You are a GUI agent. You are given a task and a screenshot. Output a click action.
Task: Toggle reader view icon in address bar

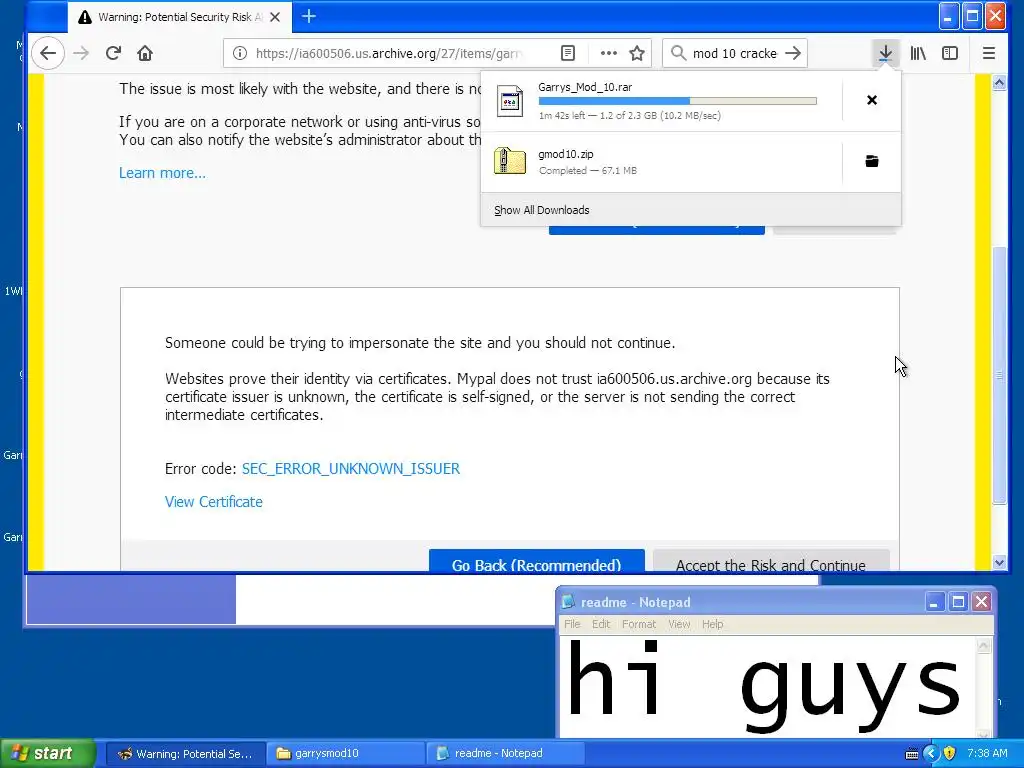point(568,53)
